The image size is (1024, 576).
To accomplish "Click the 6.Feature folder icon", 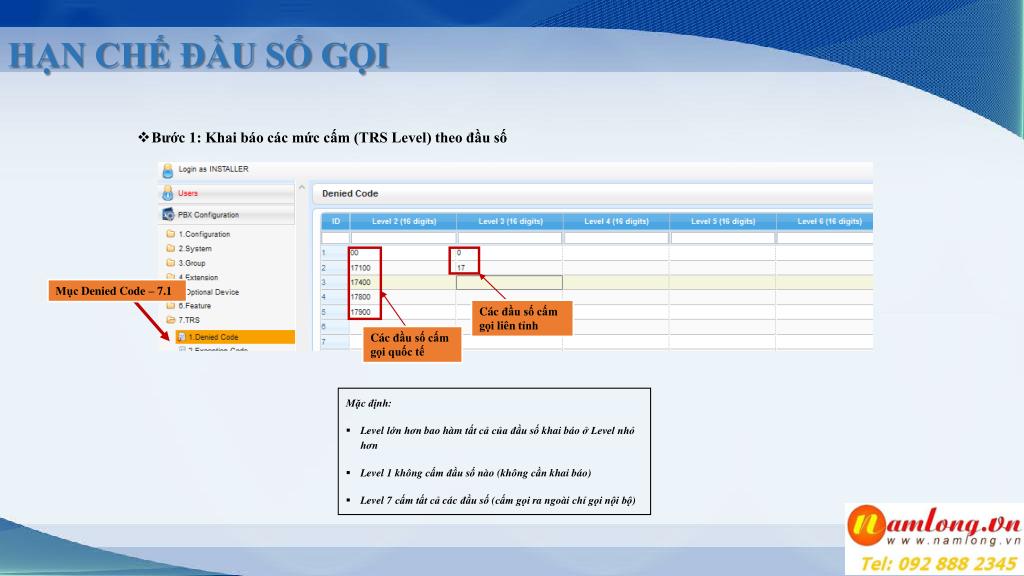I will [170, 305].
